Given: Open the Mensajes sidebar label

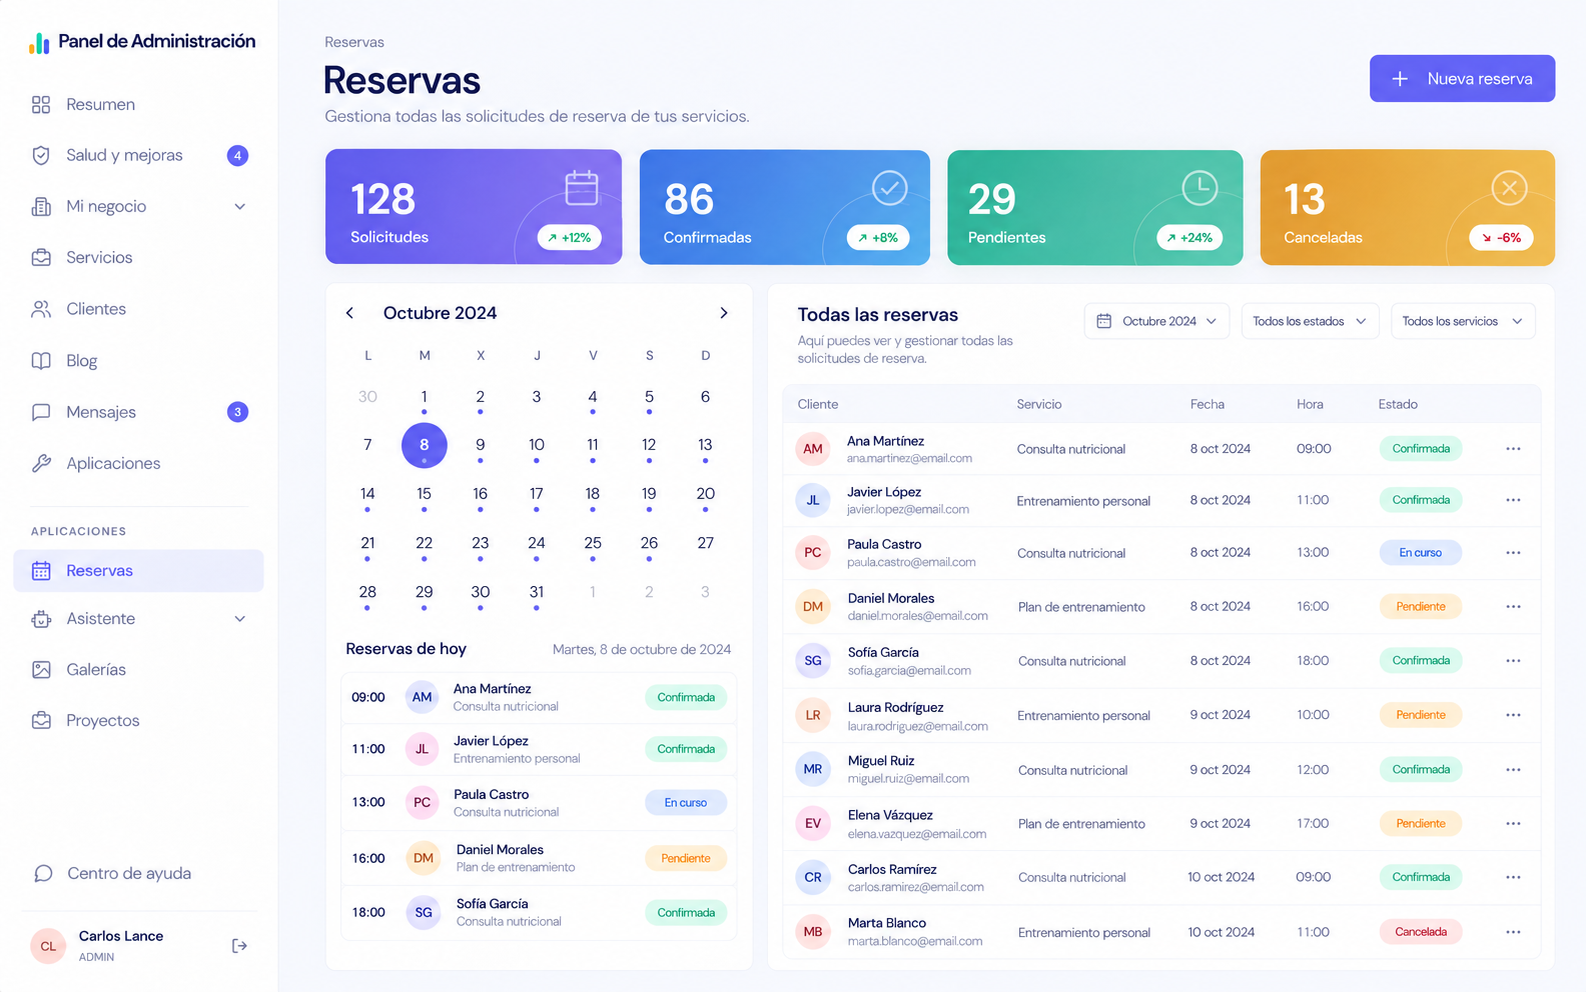Looking at the screenshot, I should [101, 412].
